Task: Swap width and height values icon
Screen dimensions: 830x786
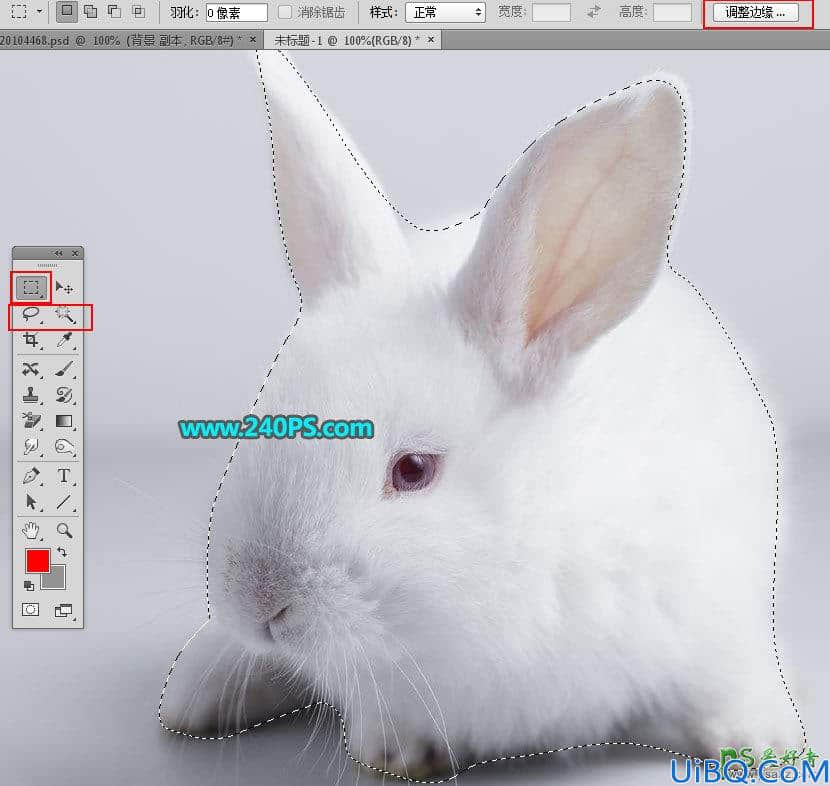Action: [x=594, y=12]
